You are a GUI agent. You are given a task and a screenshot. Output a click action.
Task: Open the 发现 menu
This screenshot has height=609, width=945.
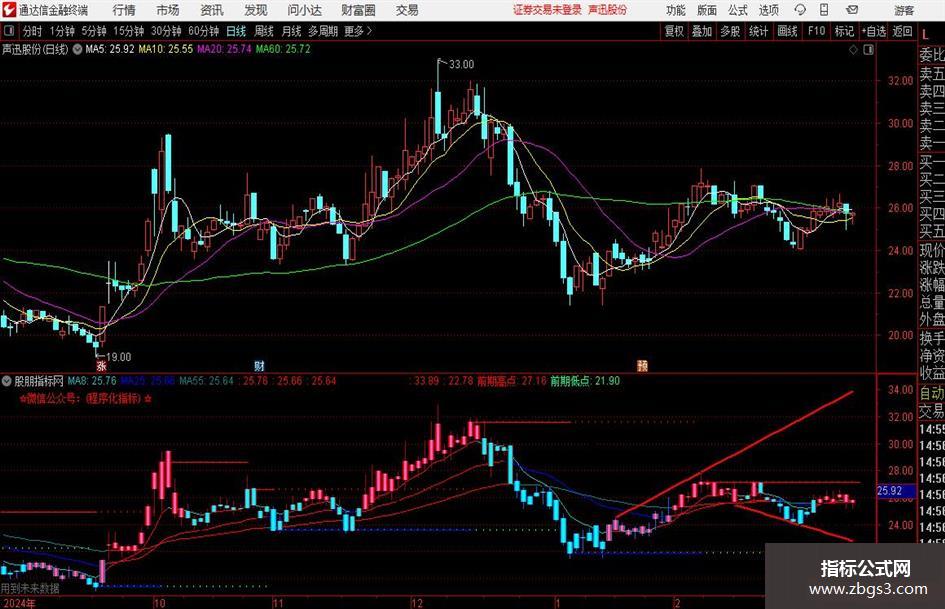click(x=256, y=10)
